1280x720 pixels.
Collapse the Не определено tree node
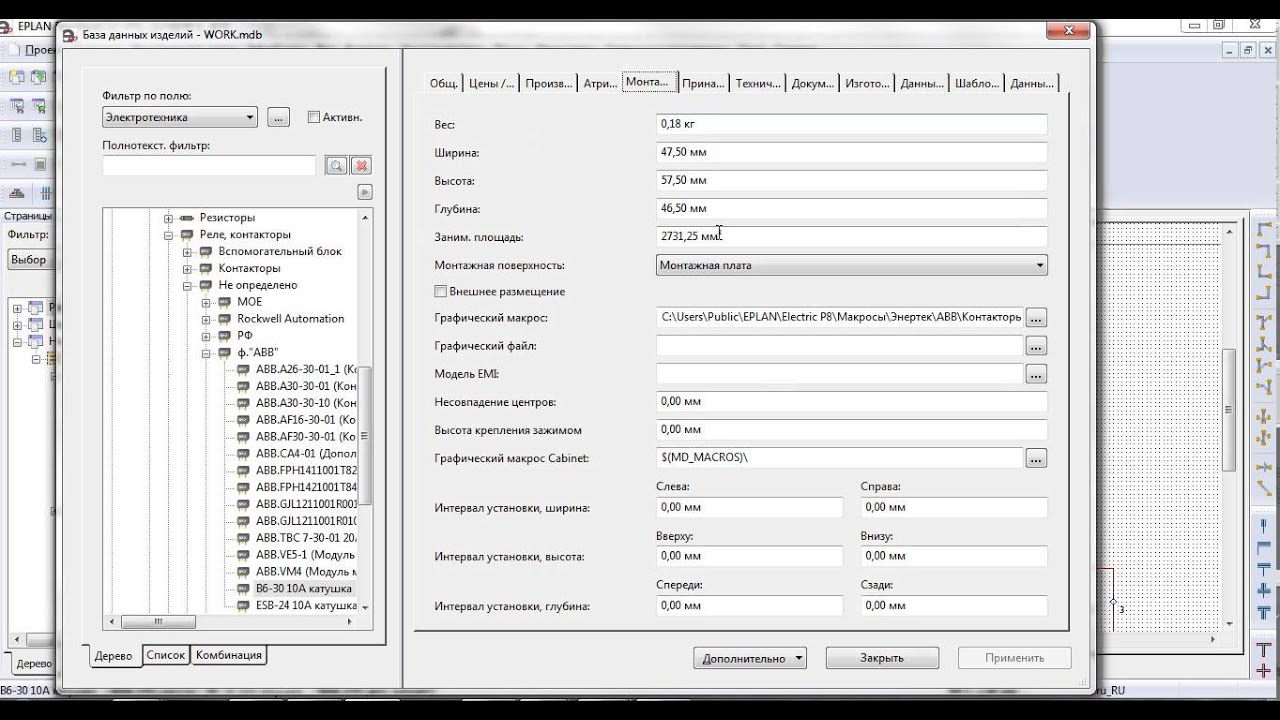pos(187,285)
